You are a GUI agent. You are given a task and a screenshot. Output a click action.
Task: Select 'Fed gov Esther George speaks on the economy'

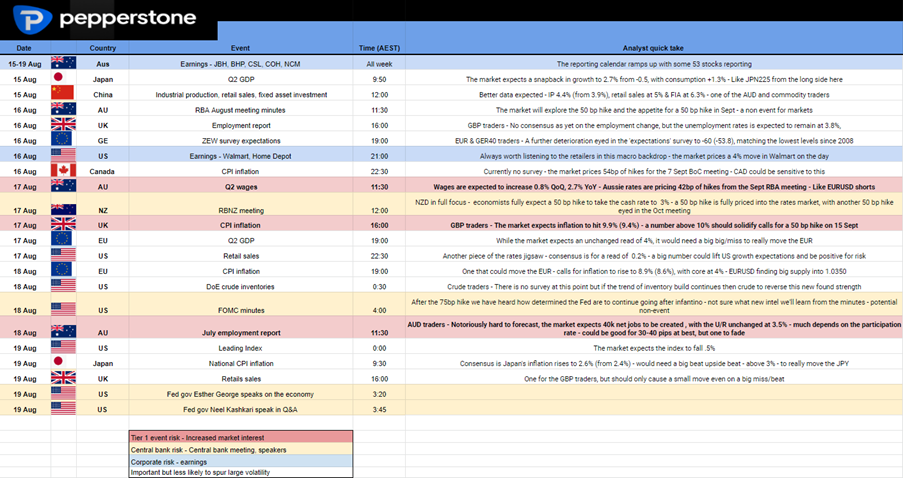tap(241, 394)
